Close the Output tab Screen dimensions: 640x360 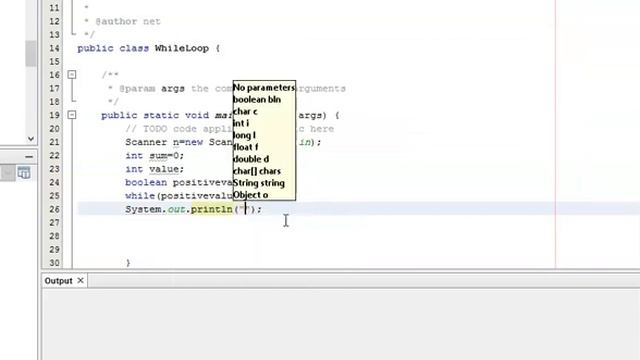80,280
